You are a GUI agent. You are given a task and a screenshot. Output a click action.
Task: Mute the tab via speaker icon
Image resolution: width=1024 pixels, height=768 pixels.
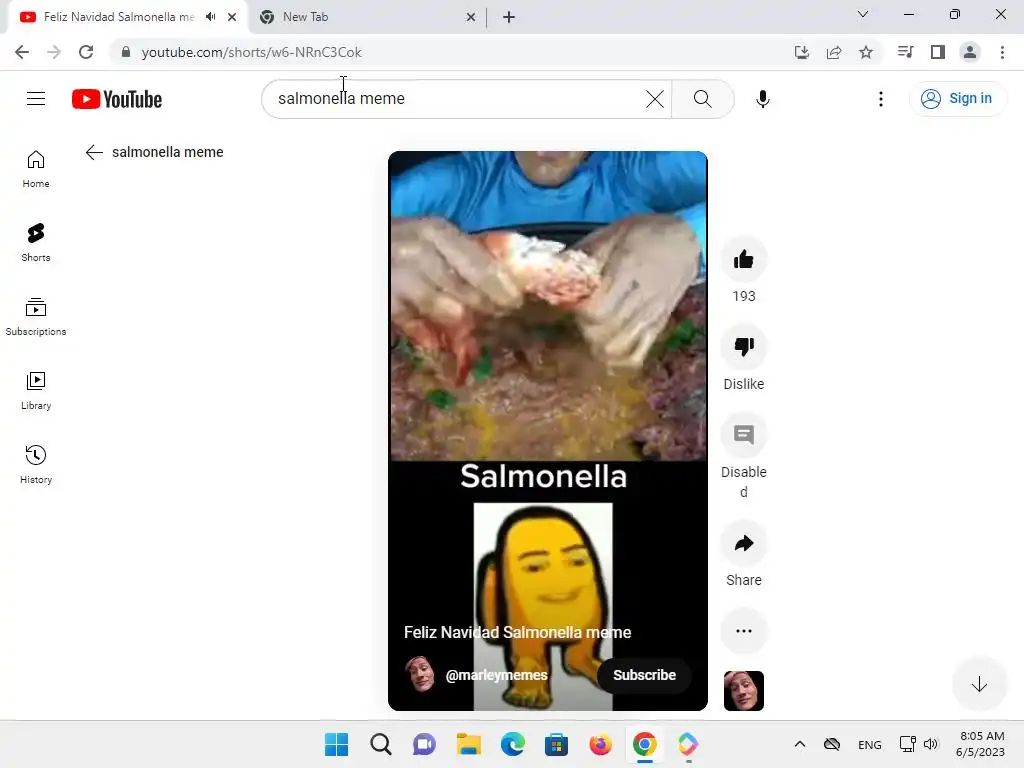point(210,17)
